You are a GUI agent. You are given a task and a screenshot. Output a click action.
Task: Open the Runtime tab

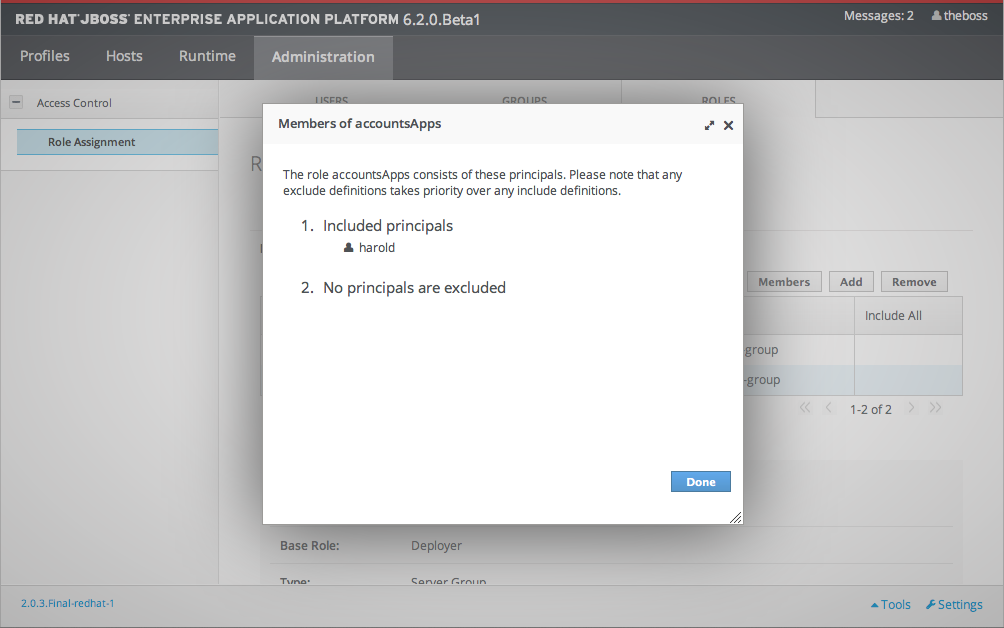(207, 56)
